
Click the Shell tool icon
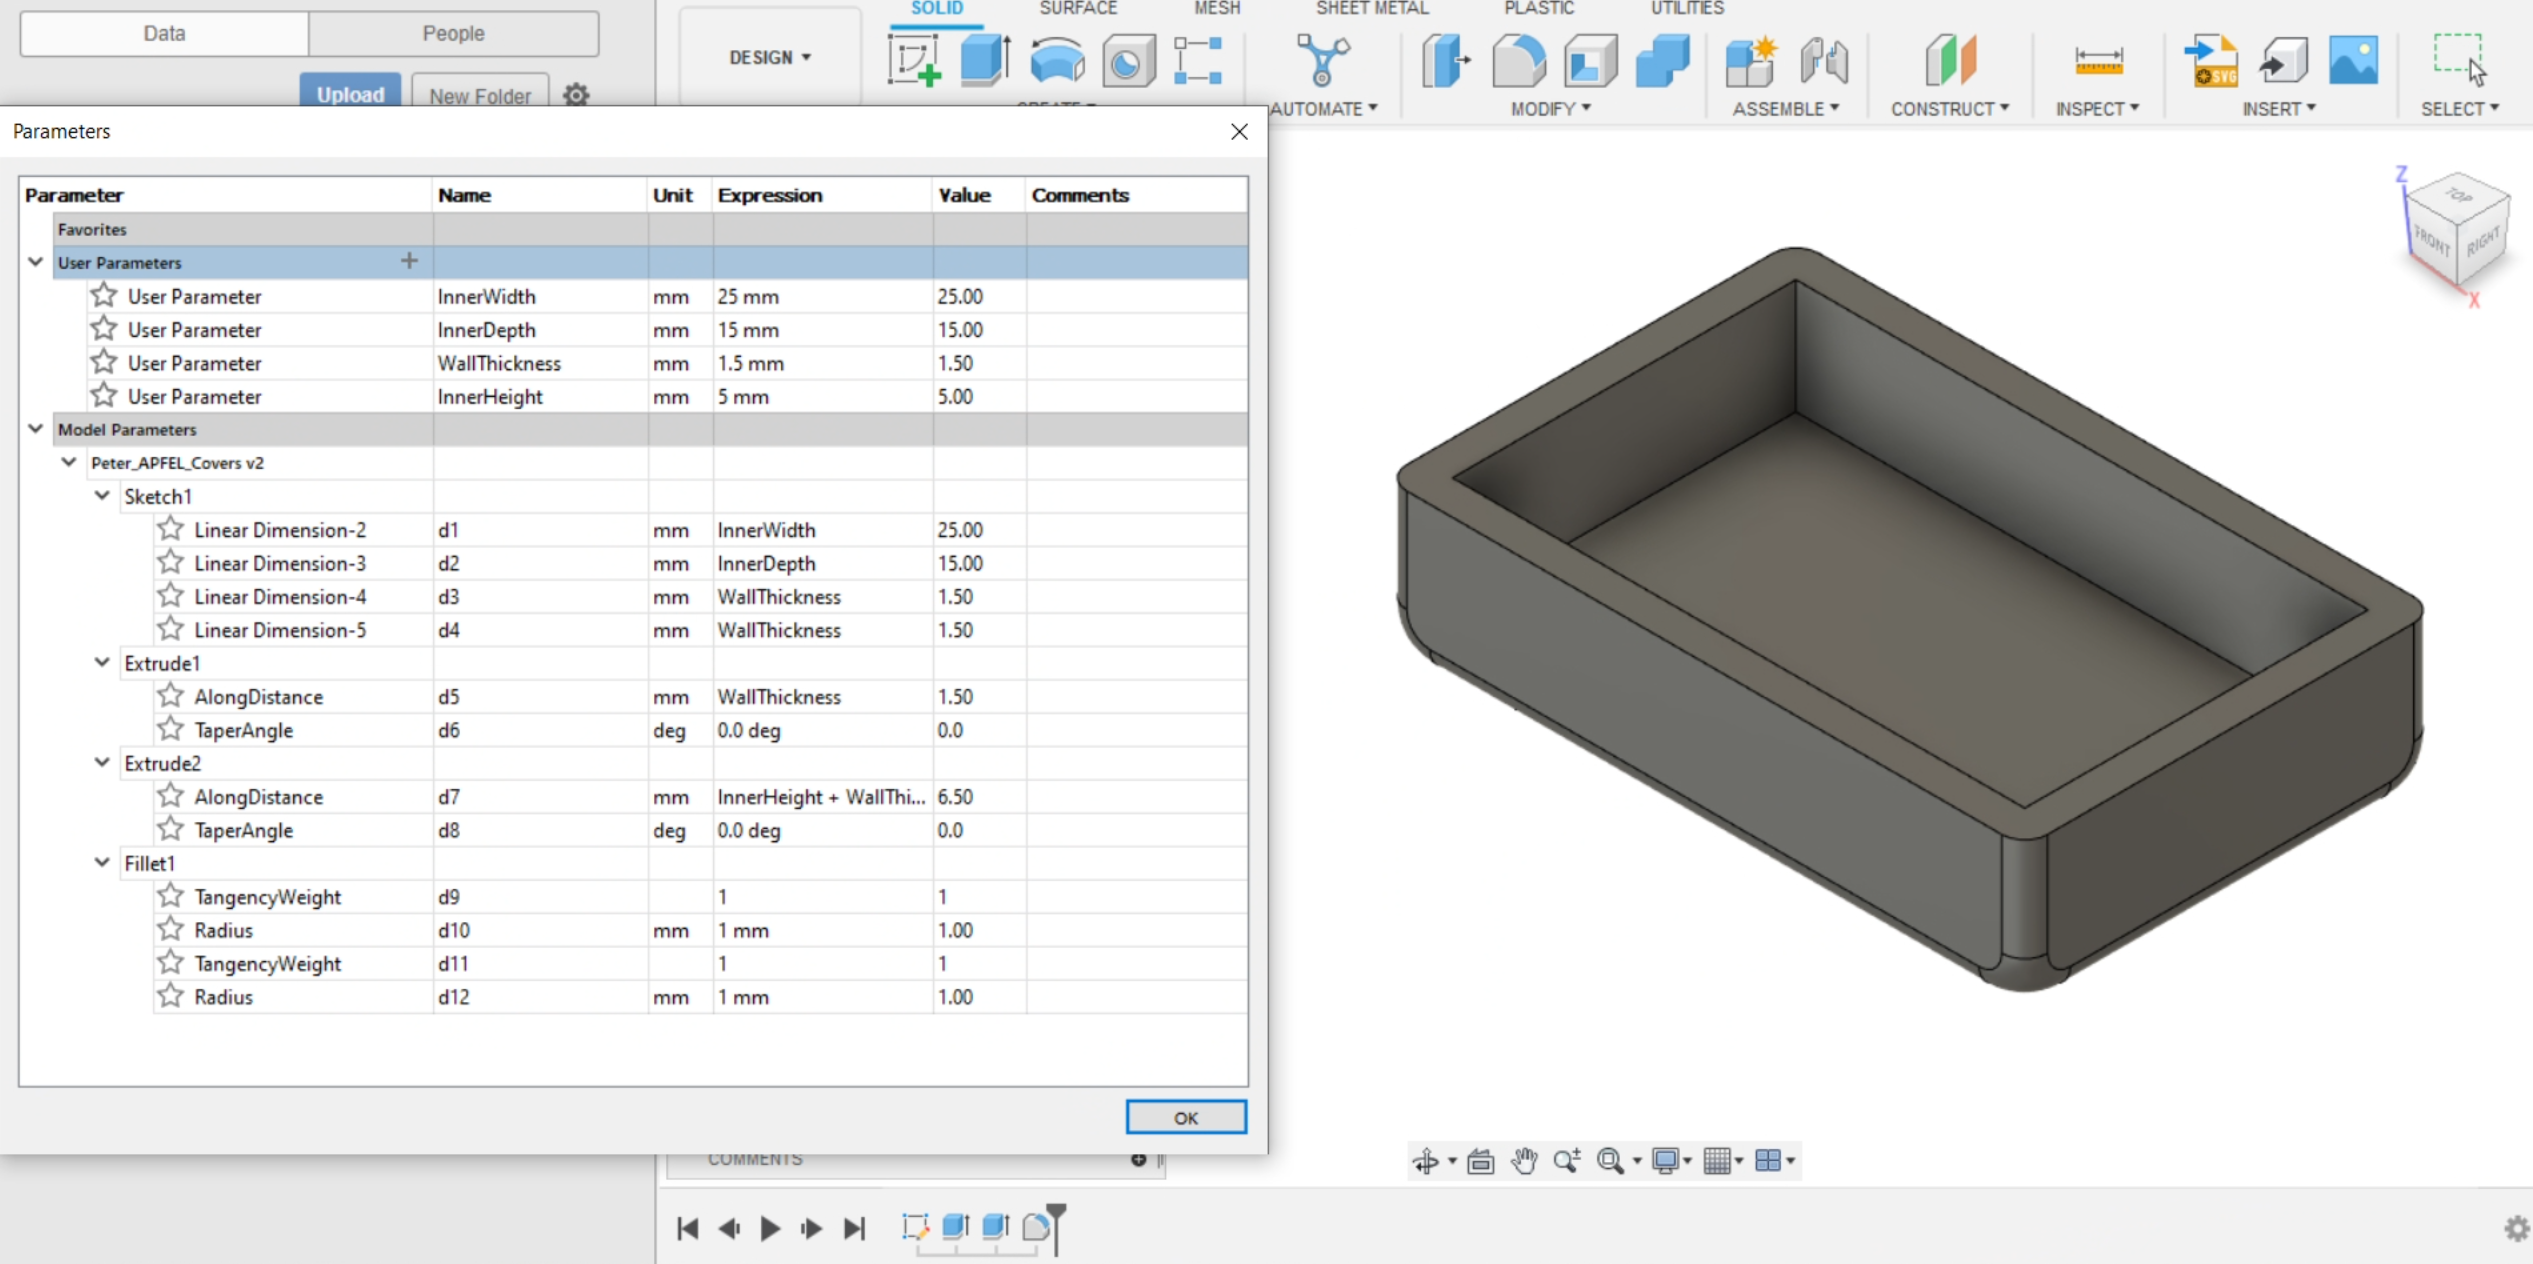pyautogui.click(x=1590, y=61)
